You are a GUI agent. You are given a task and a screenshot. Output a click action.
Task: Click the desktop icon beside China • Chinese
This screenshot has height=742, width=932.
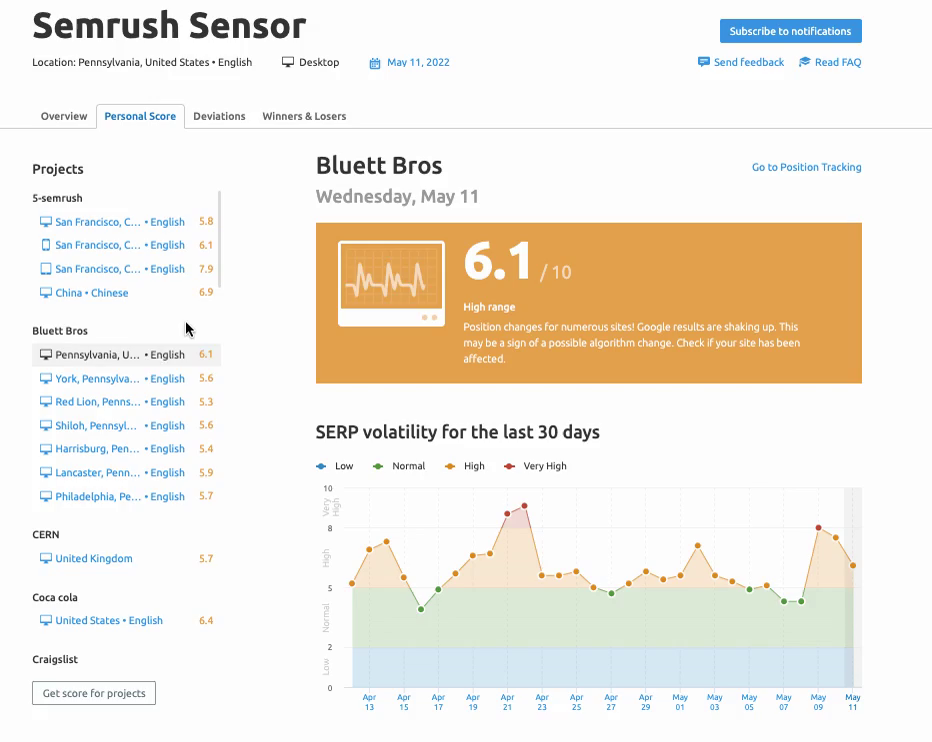[x=45, y=293]
